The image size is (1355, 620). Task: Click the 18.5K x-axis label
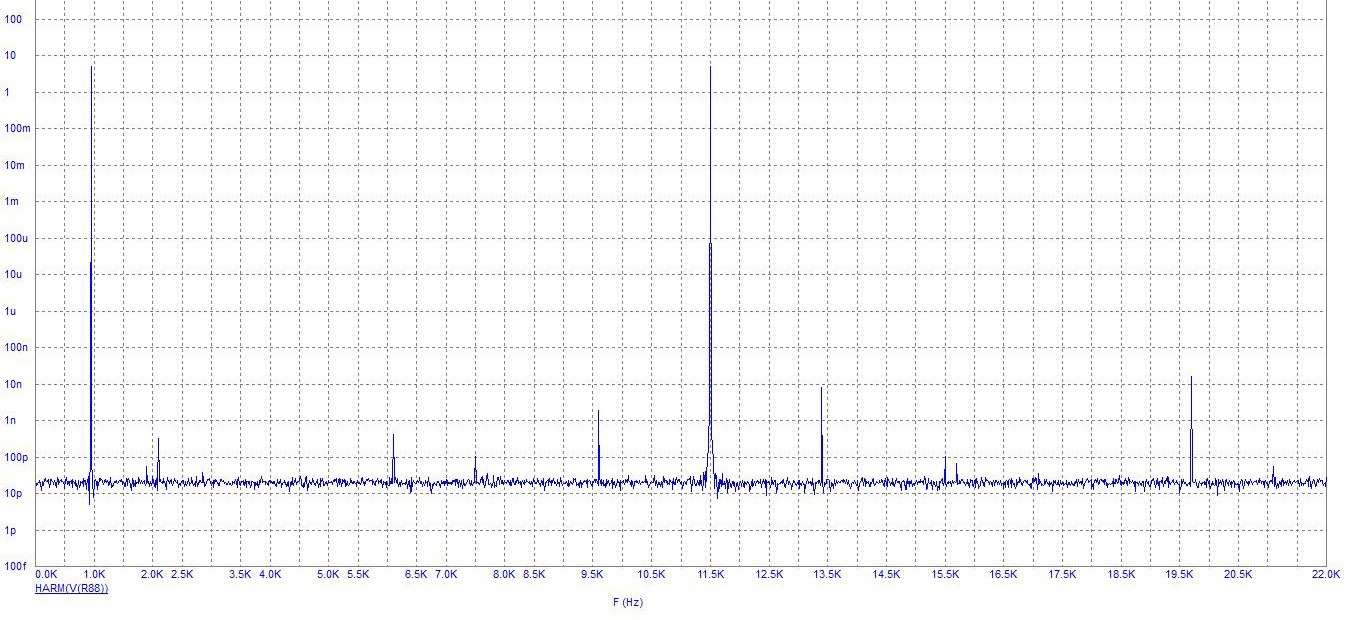coord(1121,575)
